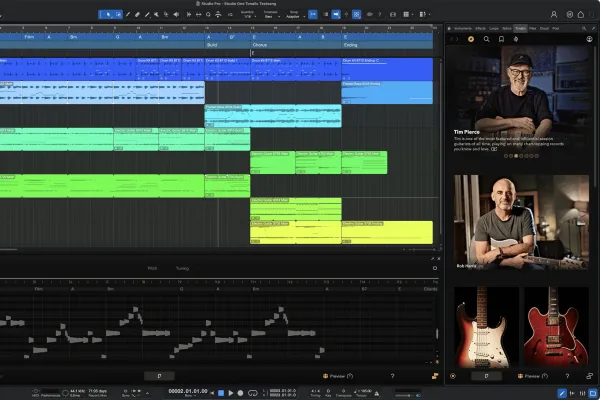Adjust the master volume slider in the transport

click(x=408, y=395)
